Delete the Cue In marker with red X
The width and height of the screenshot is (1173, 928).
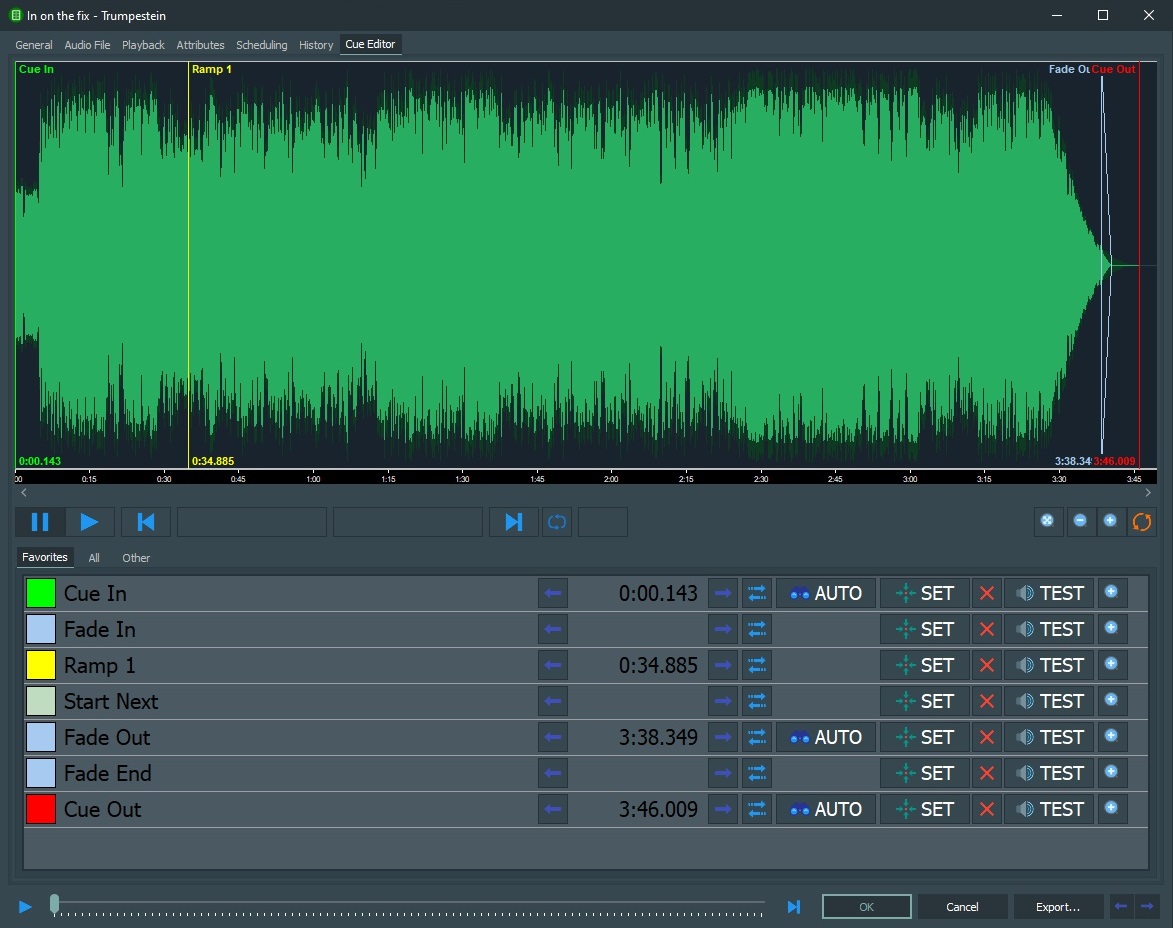pos(987,593)
